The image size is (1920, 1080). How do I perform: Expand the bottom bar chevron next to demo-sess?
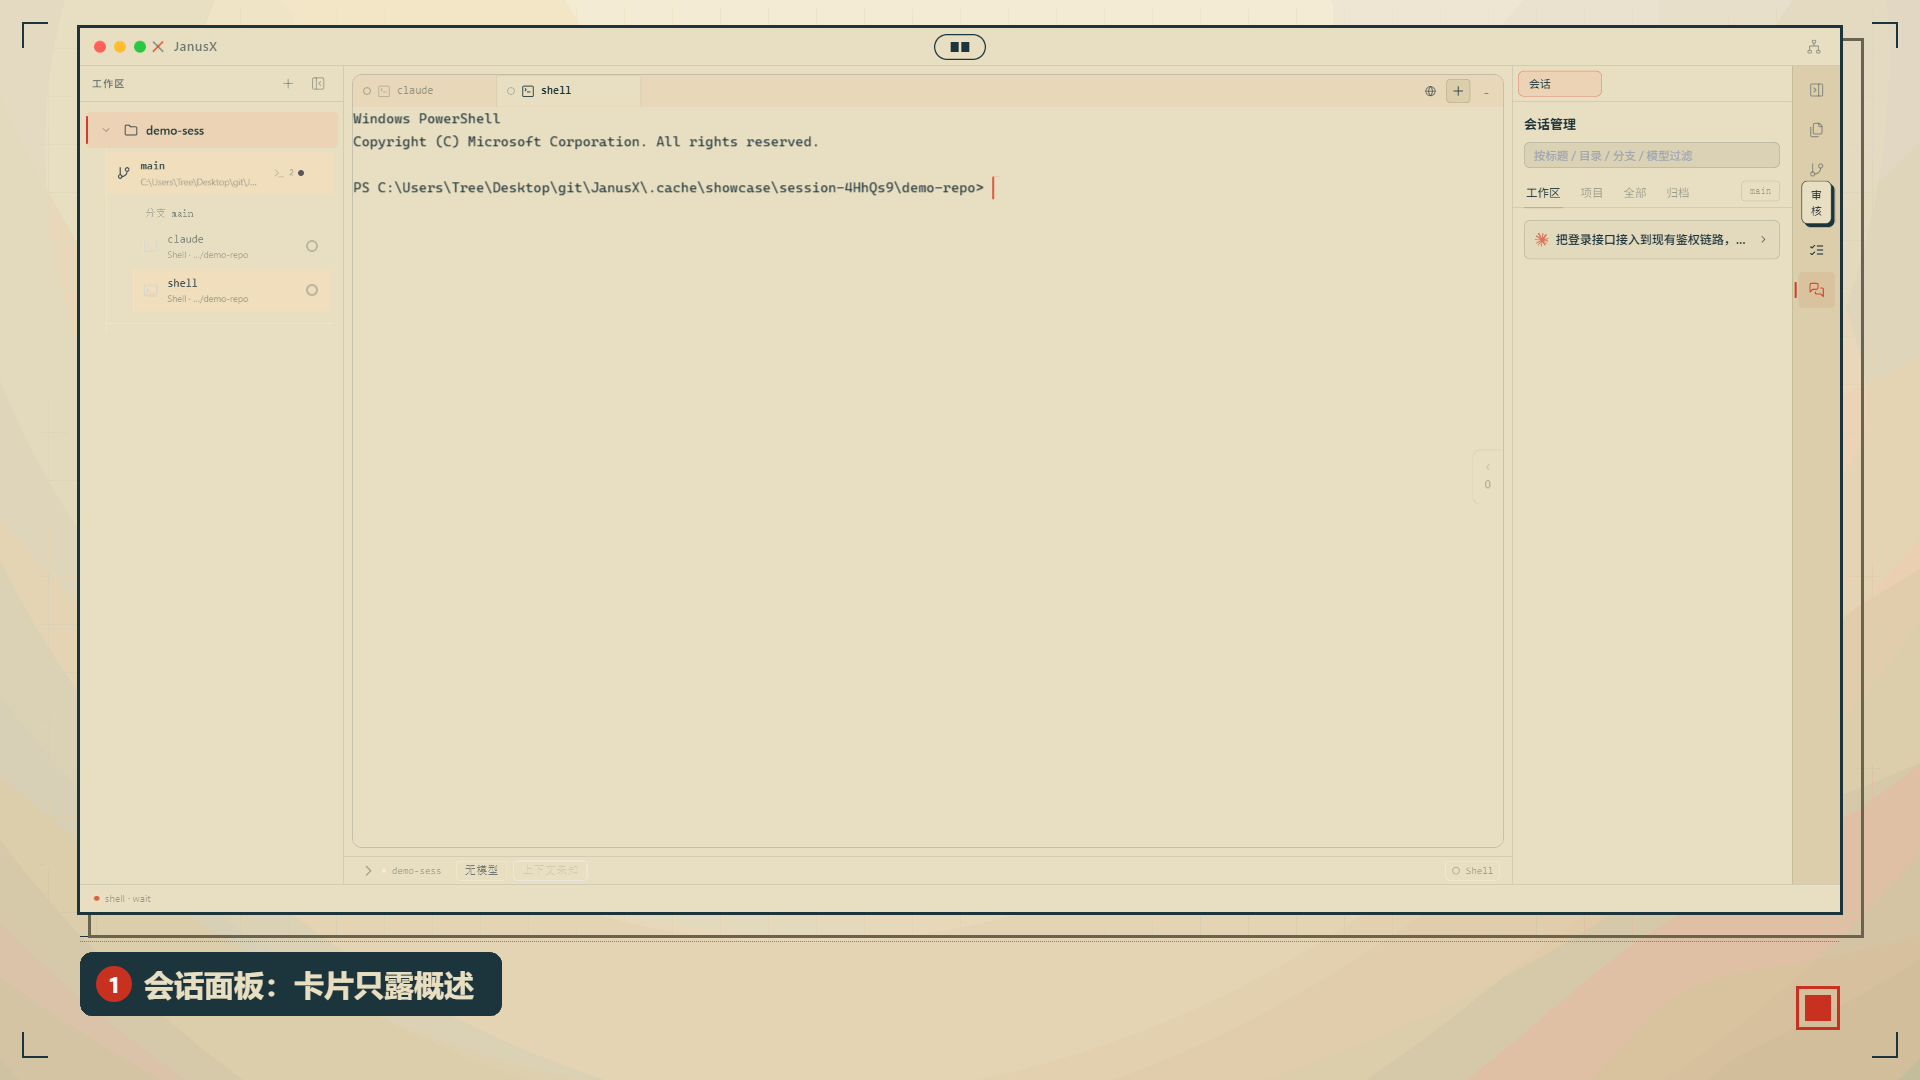[368, 871]
